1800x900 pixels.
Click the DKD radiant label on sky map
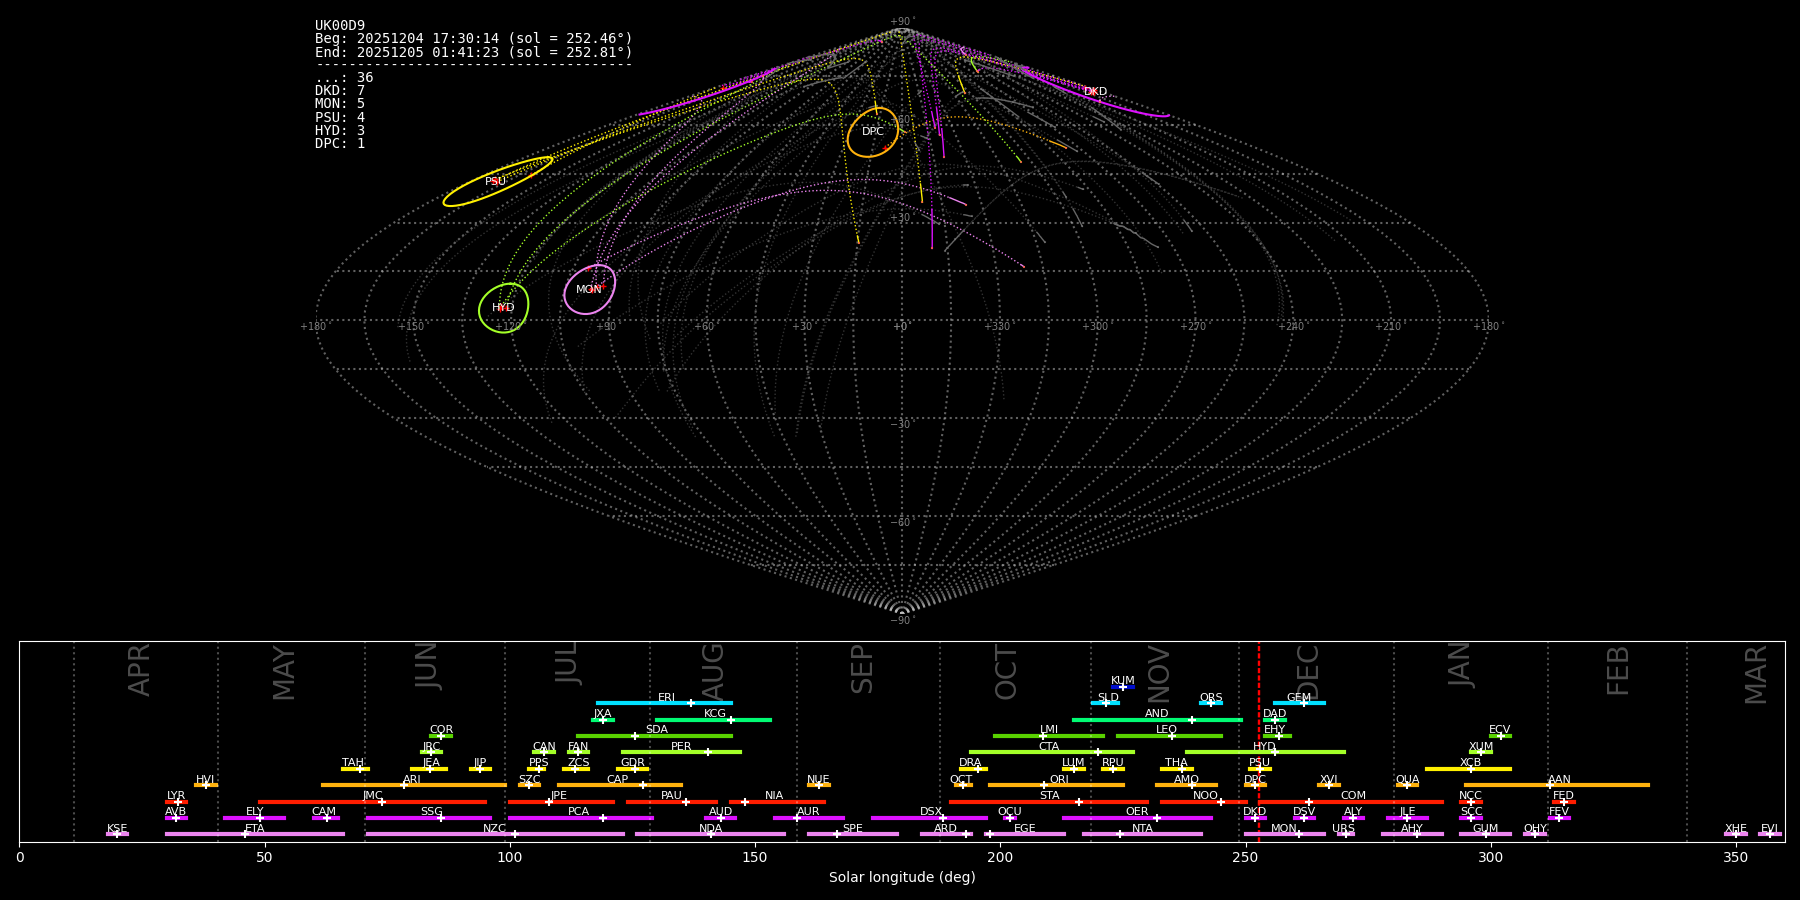pos(1095,92)
